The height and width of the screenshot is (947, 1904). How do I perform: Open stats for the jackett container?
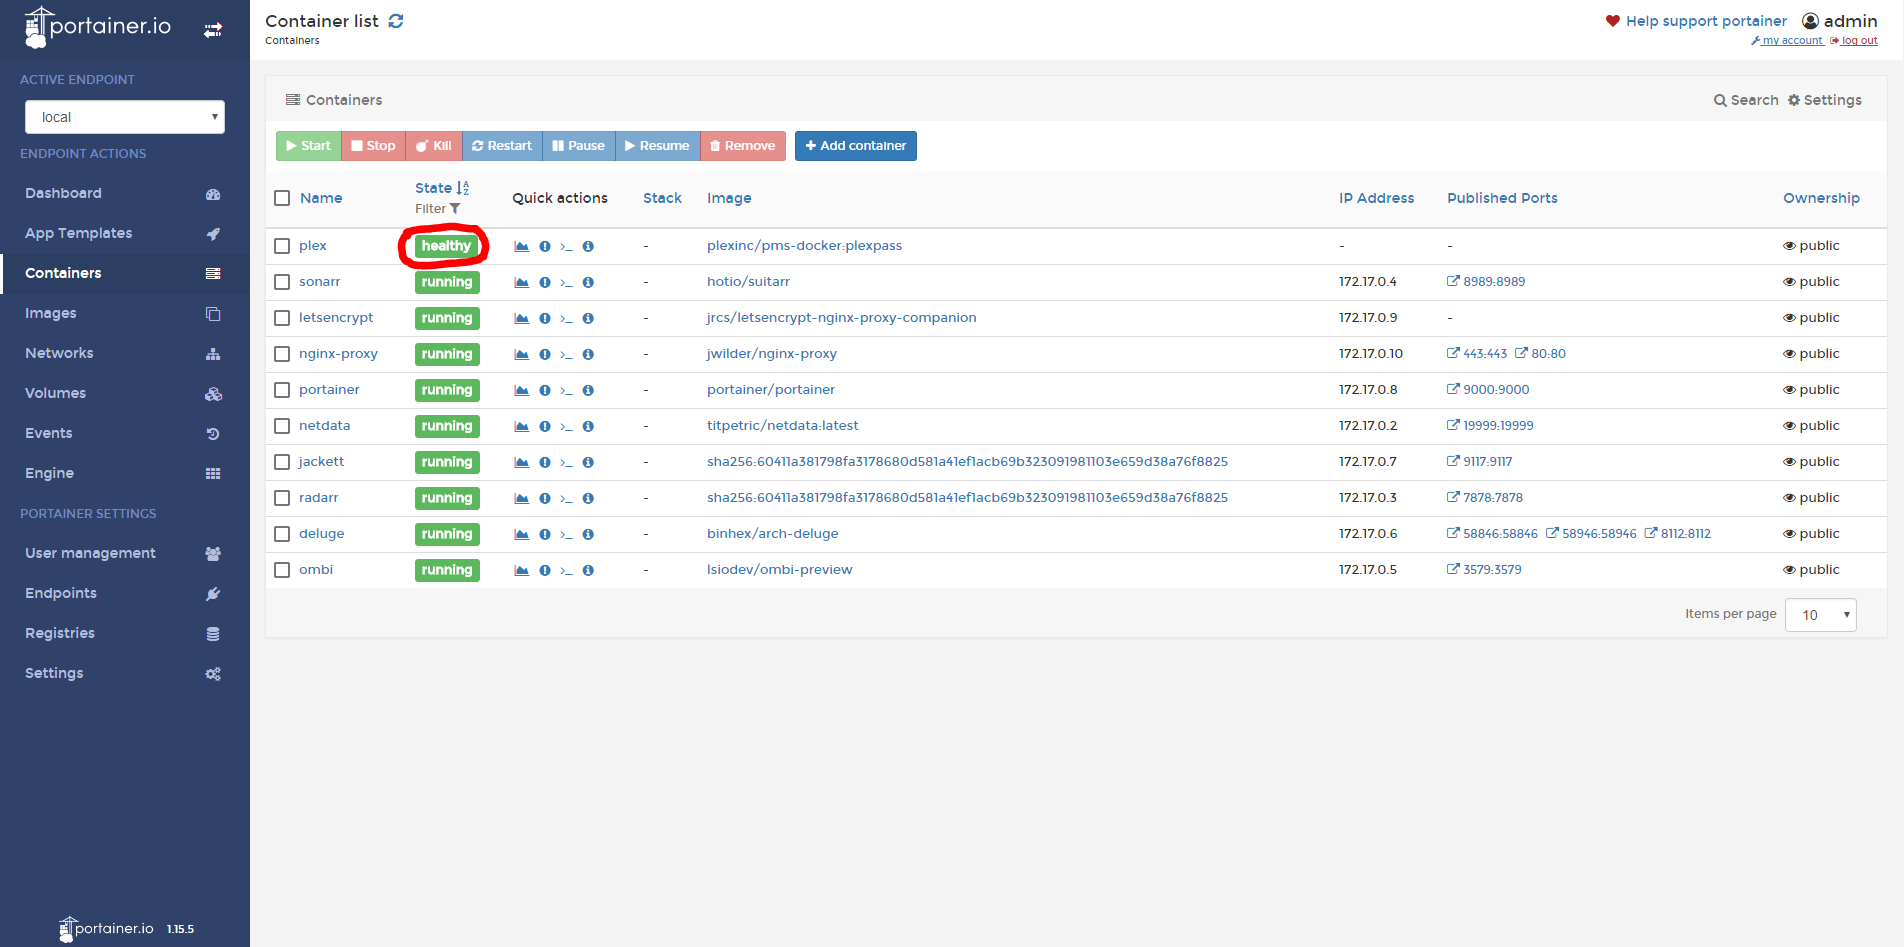[x=522, y=462]
